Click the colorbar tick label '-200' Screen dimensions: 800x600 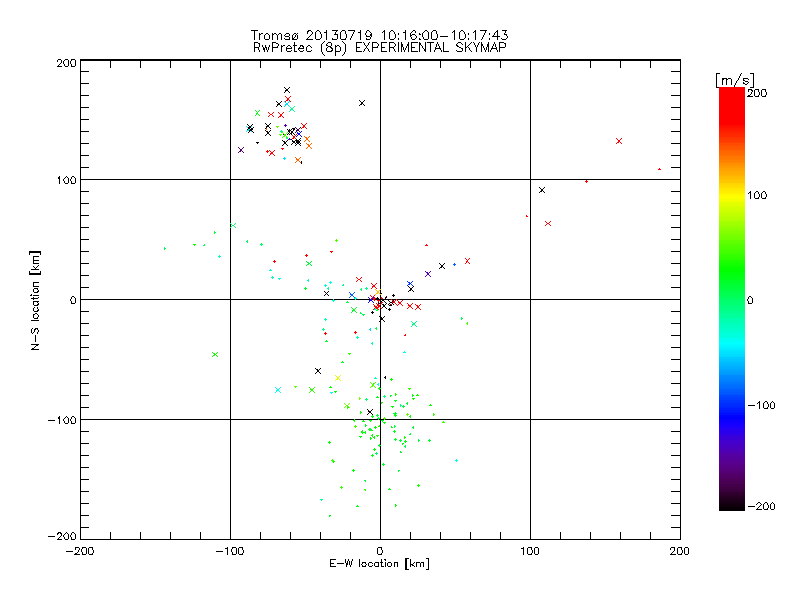(761, 506)
